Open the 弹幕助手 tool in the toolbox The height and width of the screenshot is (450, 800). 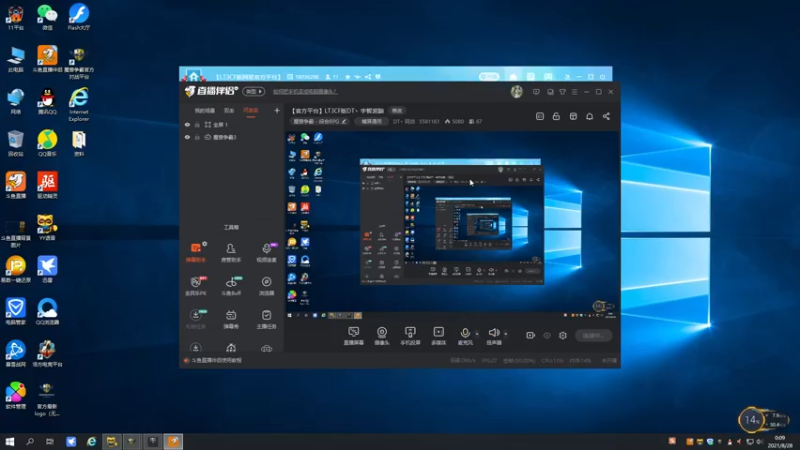(196, 253)
